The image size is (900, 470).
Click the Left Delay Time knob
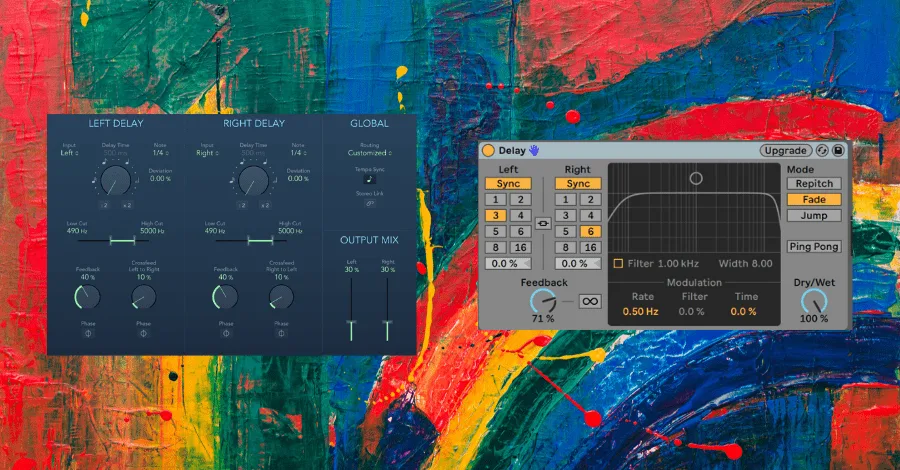115,180
